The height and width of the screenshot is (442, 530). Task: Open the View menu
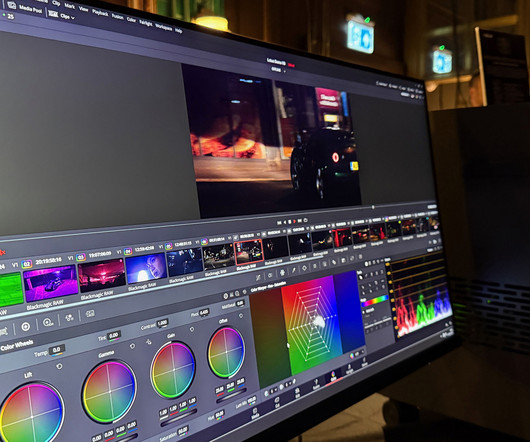83,9
